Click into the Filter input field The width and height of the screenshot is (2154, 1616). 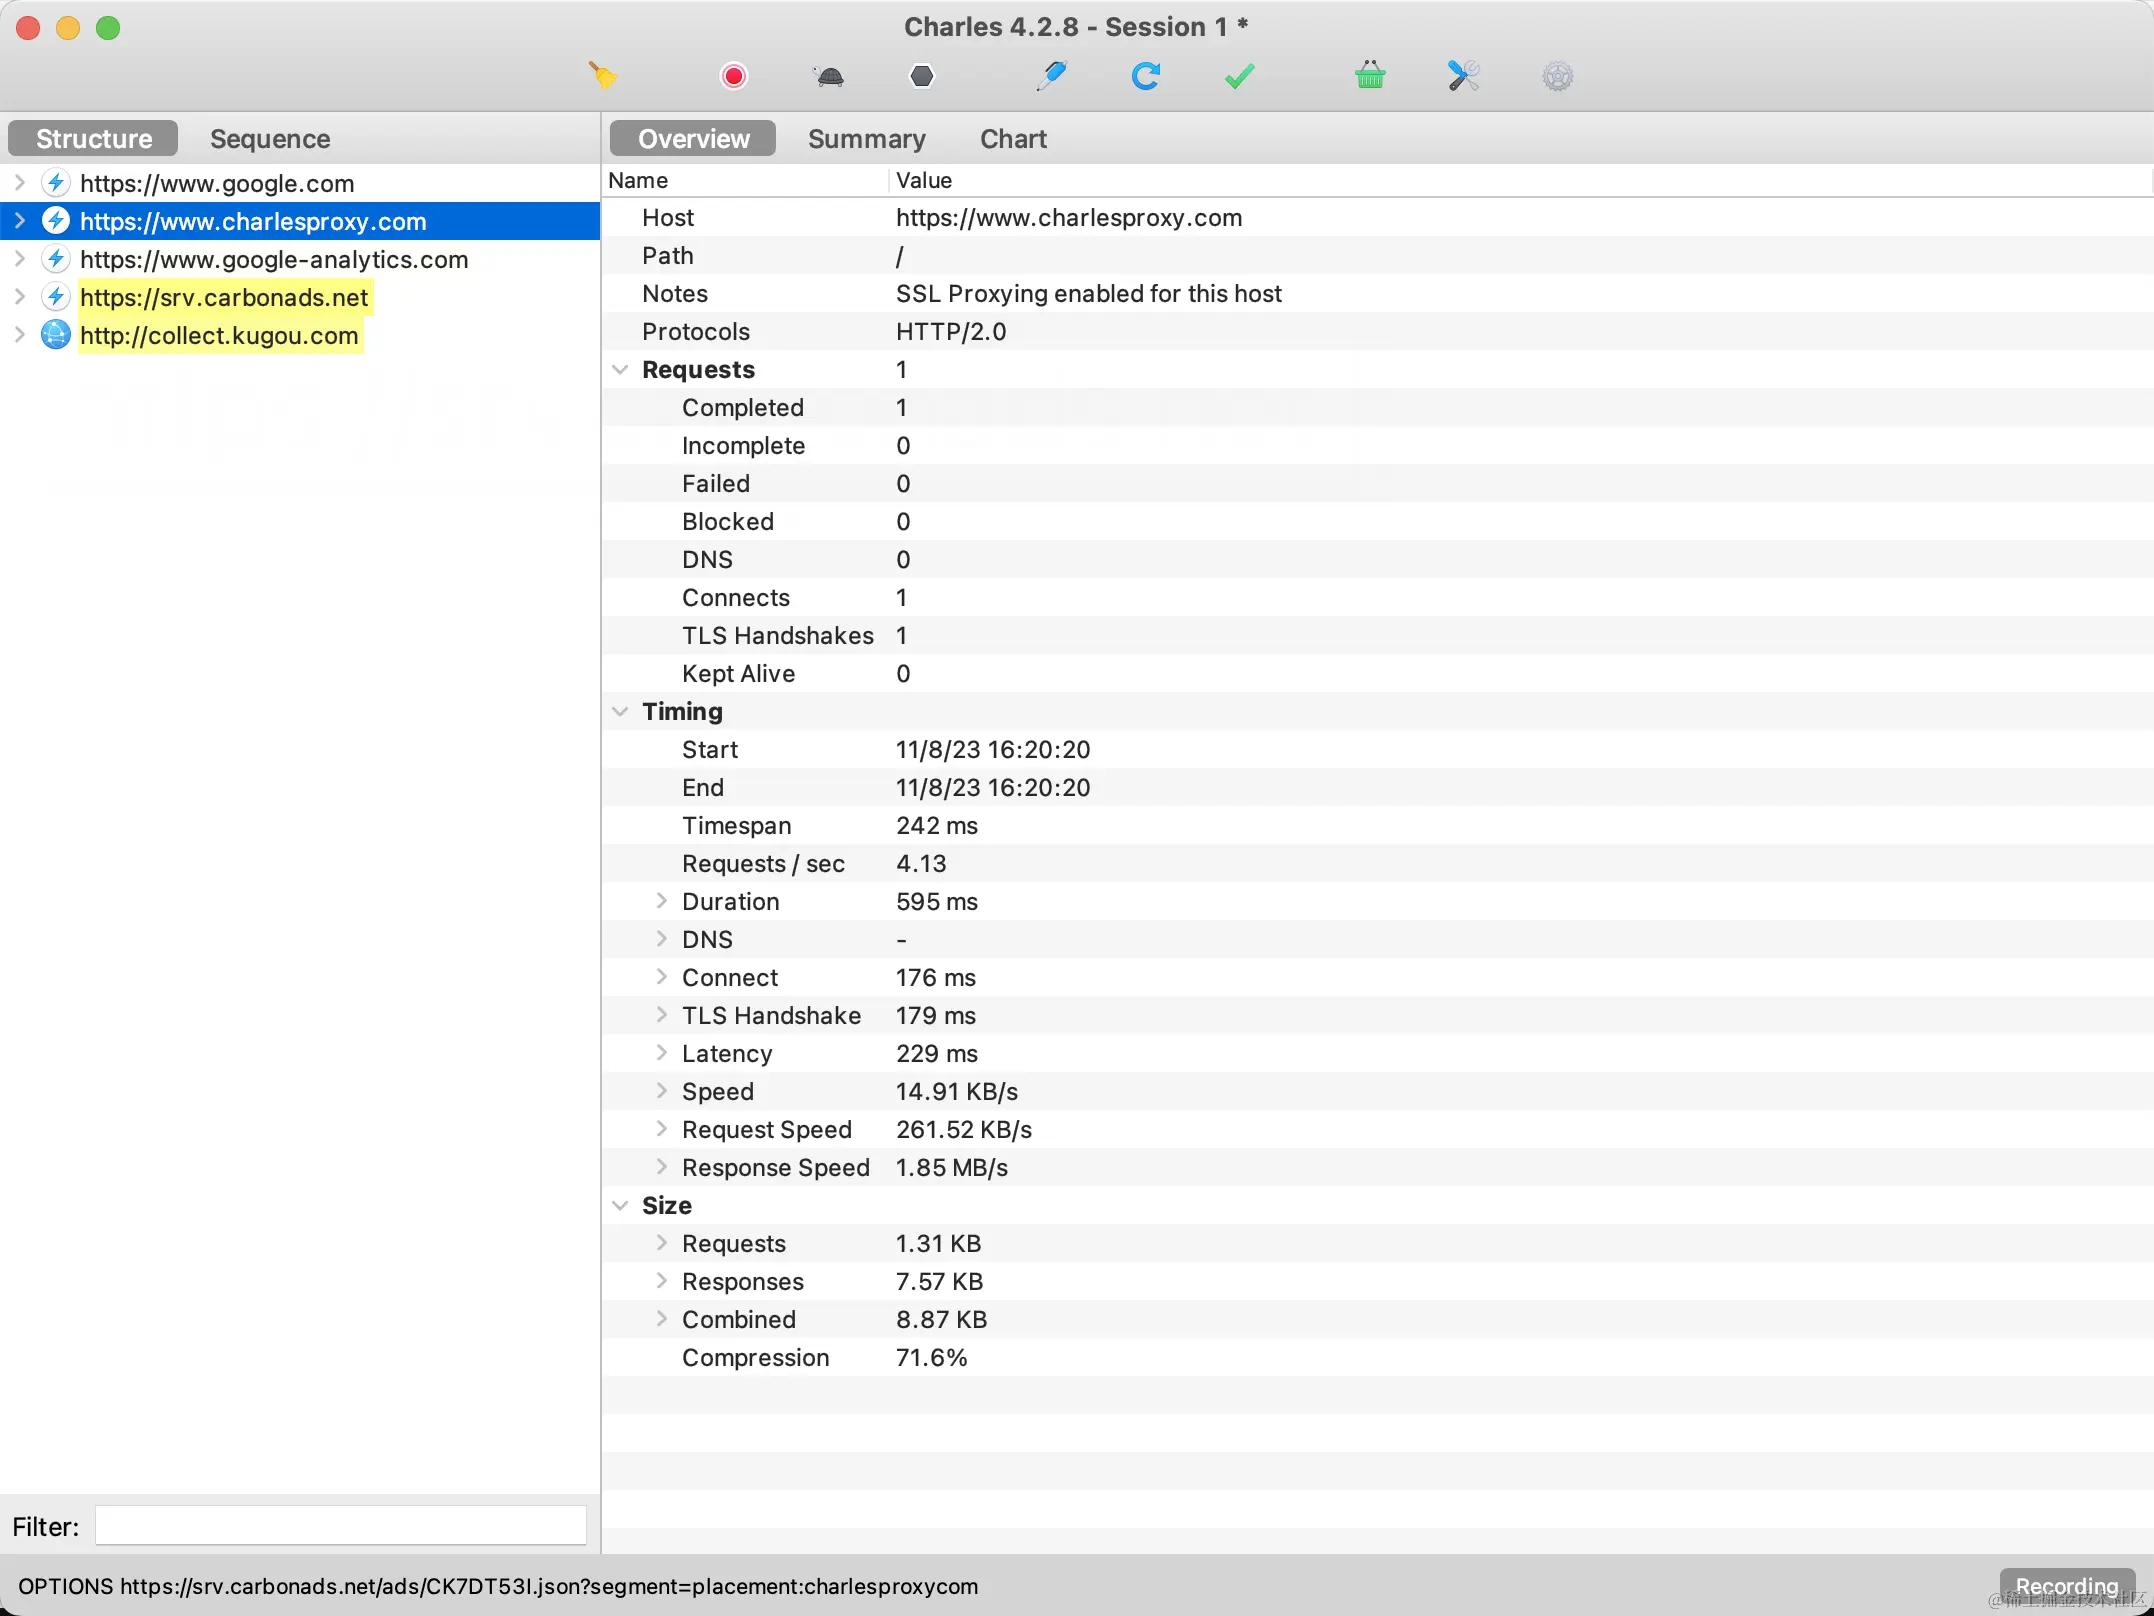(x=341, y=1526)
